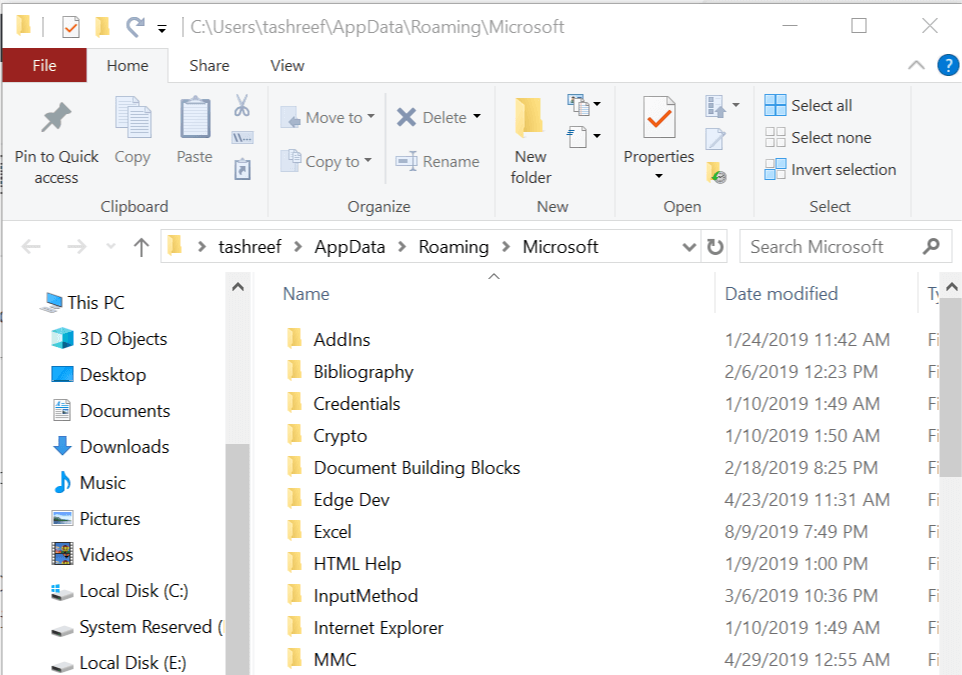Sort by the Date modified column header
The image size is (962, 675).
[x=781, y=294]
